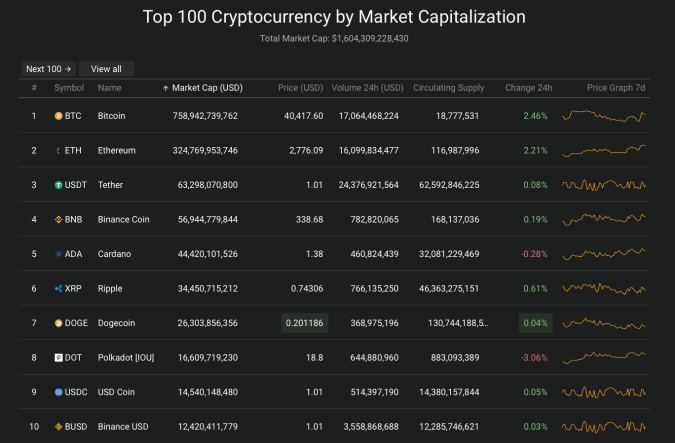Sort by Volume 24h (USD) header
Image resolution: width=675 pixels, height=443 pixels.
coord(367,88)
